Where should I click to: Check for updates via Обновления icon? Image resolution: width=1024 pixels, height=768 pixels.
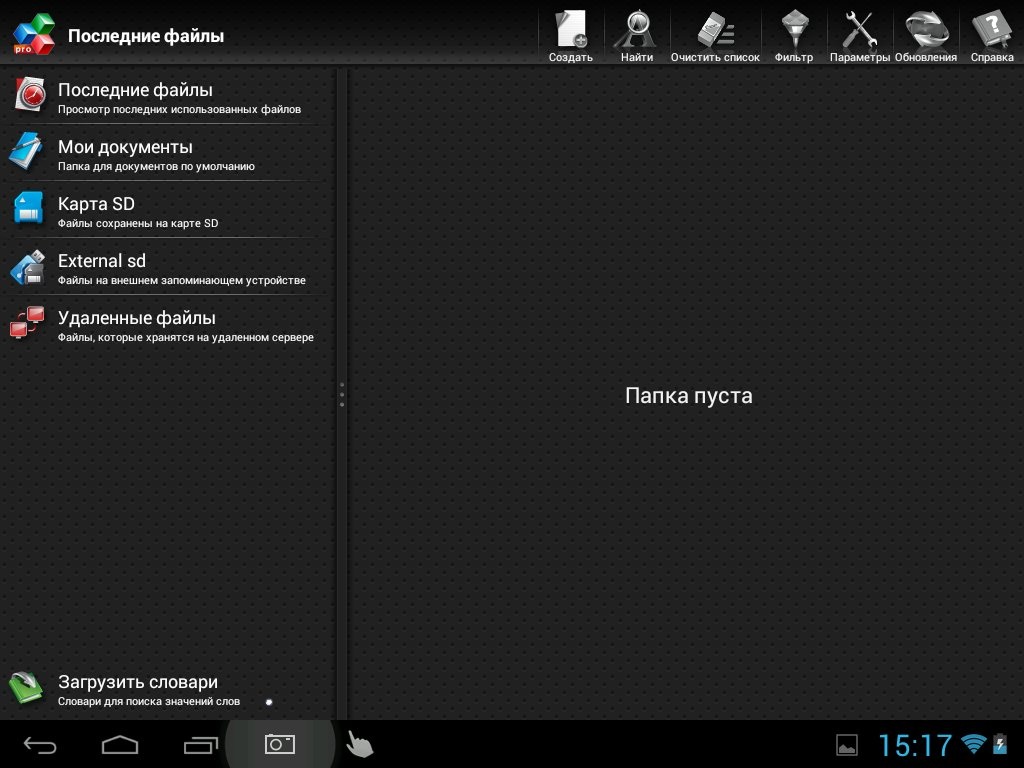tap(925, 36)
